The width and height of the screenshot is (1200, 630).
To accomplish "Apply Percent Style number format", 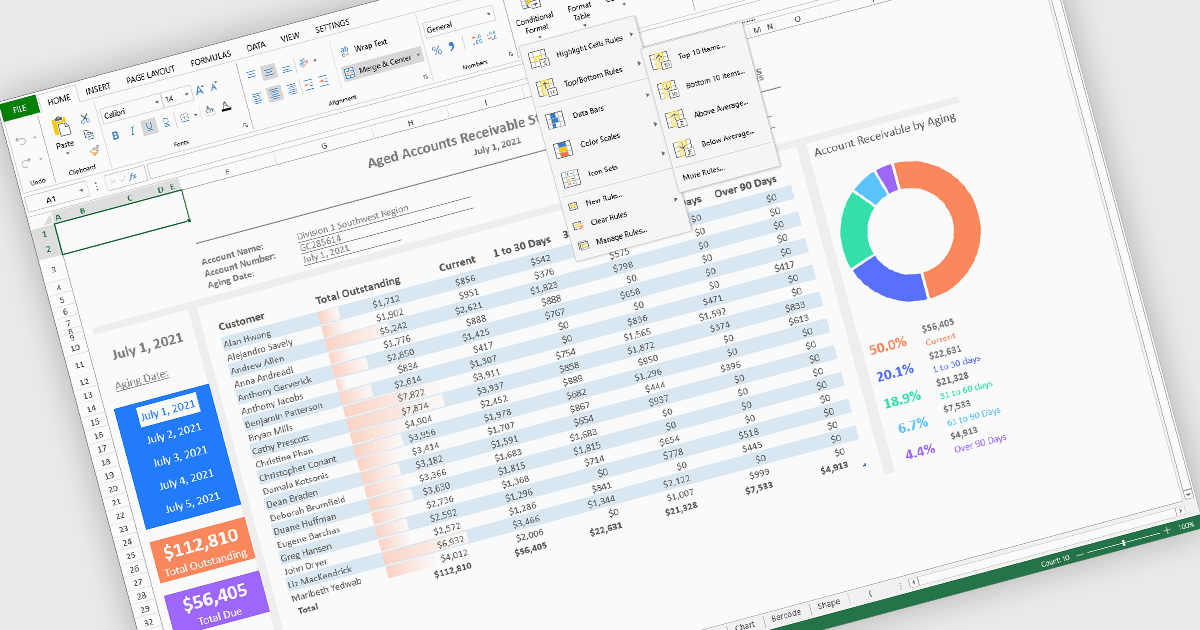I will pos(436,50).
